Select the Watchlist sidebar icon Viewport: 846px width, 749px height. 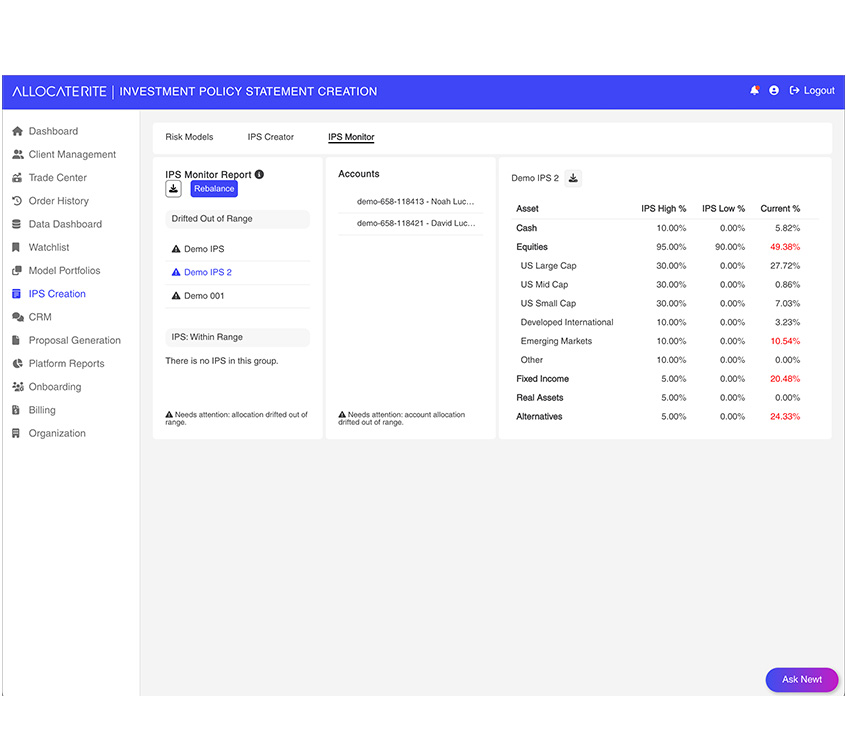coord(17,247)
